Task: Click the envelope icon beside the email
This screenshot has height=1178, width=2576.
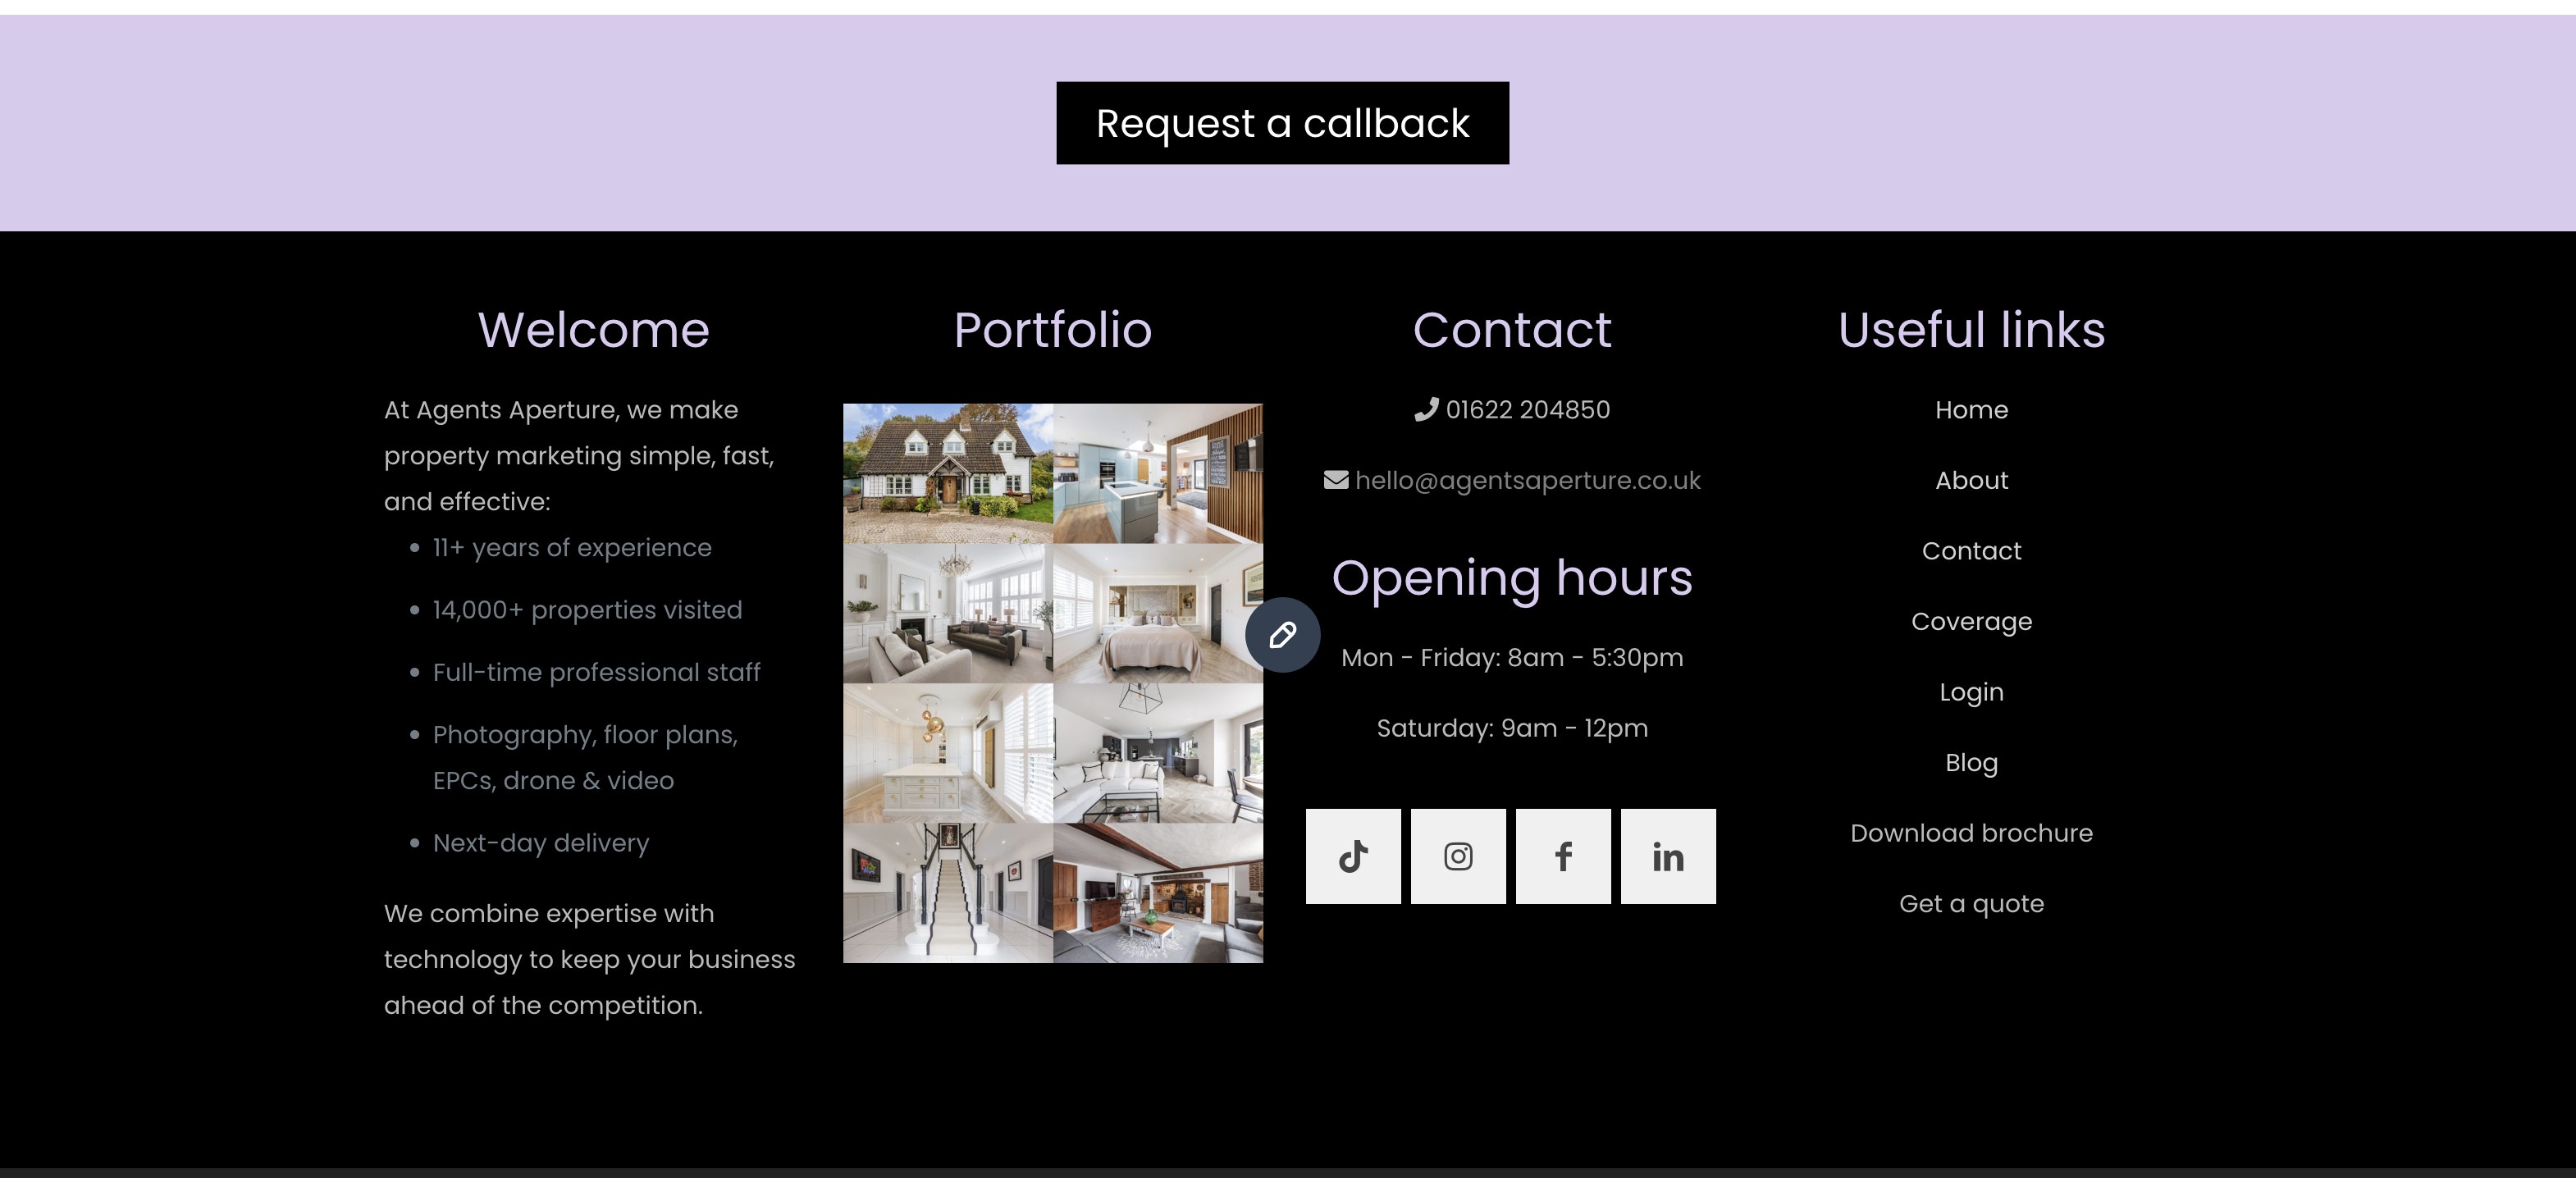Action: point(1336,480)
